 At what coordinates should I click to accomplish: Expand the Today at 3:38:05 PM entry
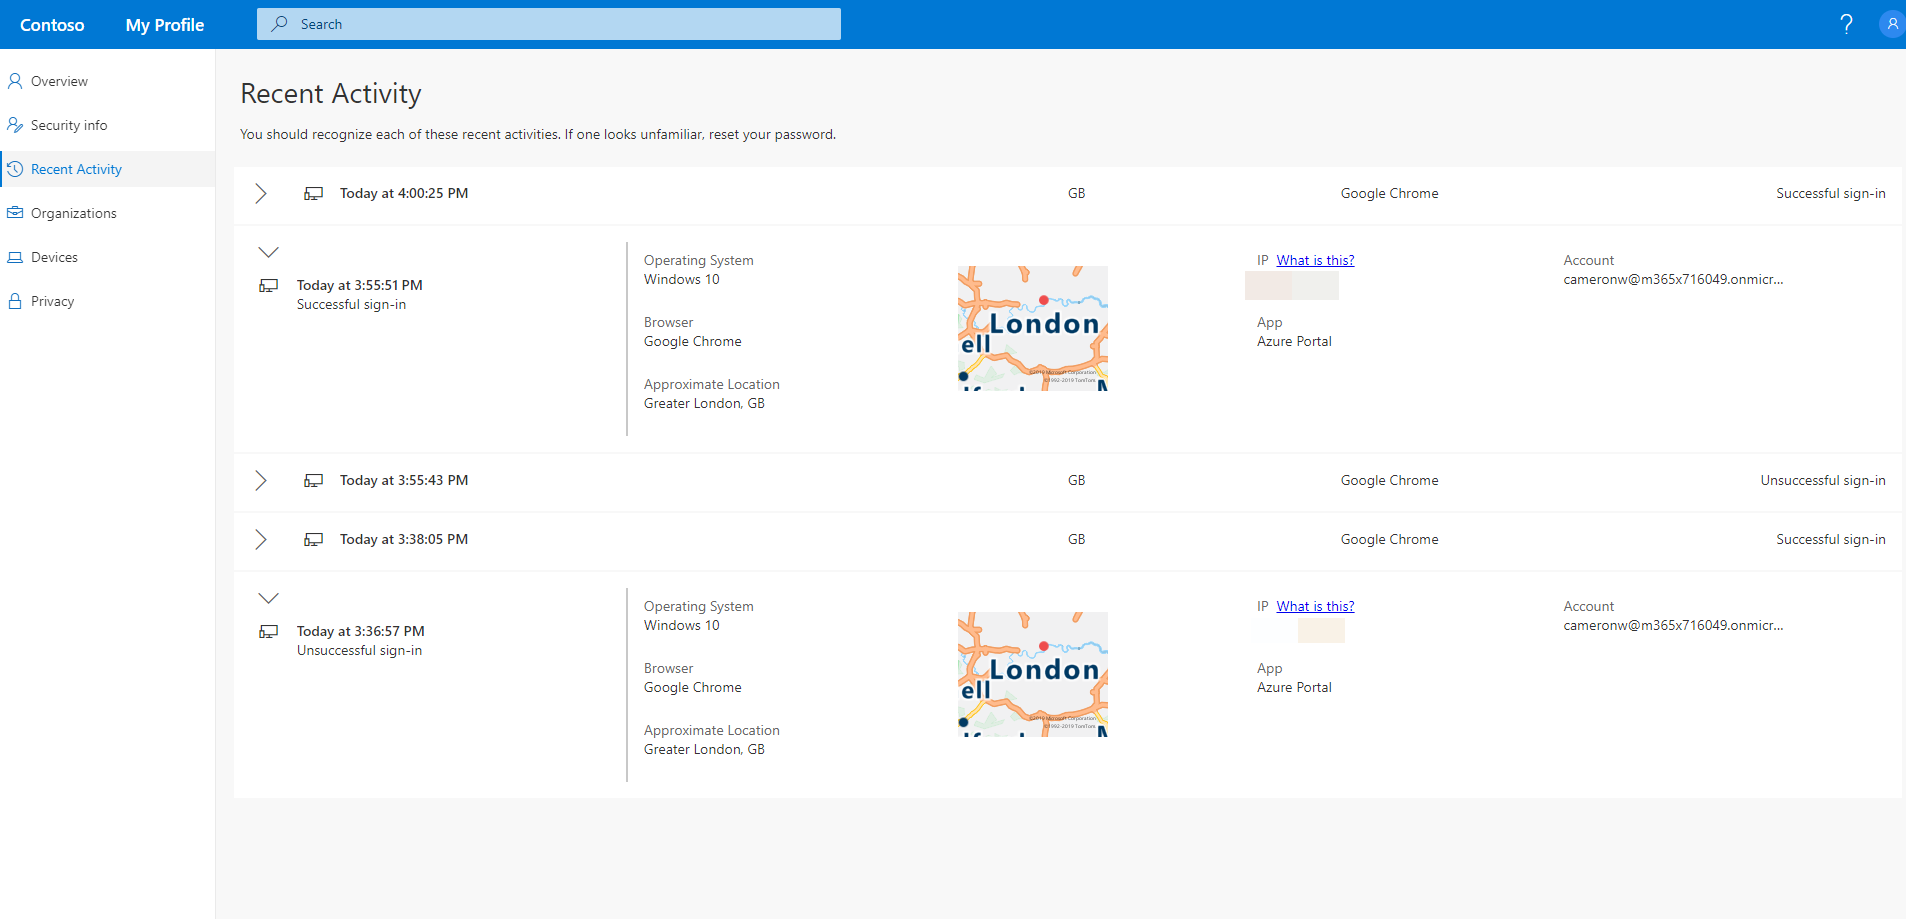(261, 540)
